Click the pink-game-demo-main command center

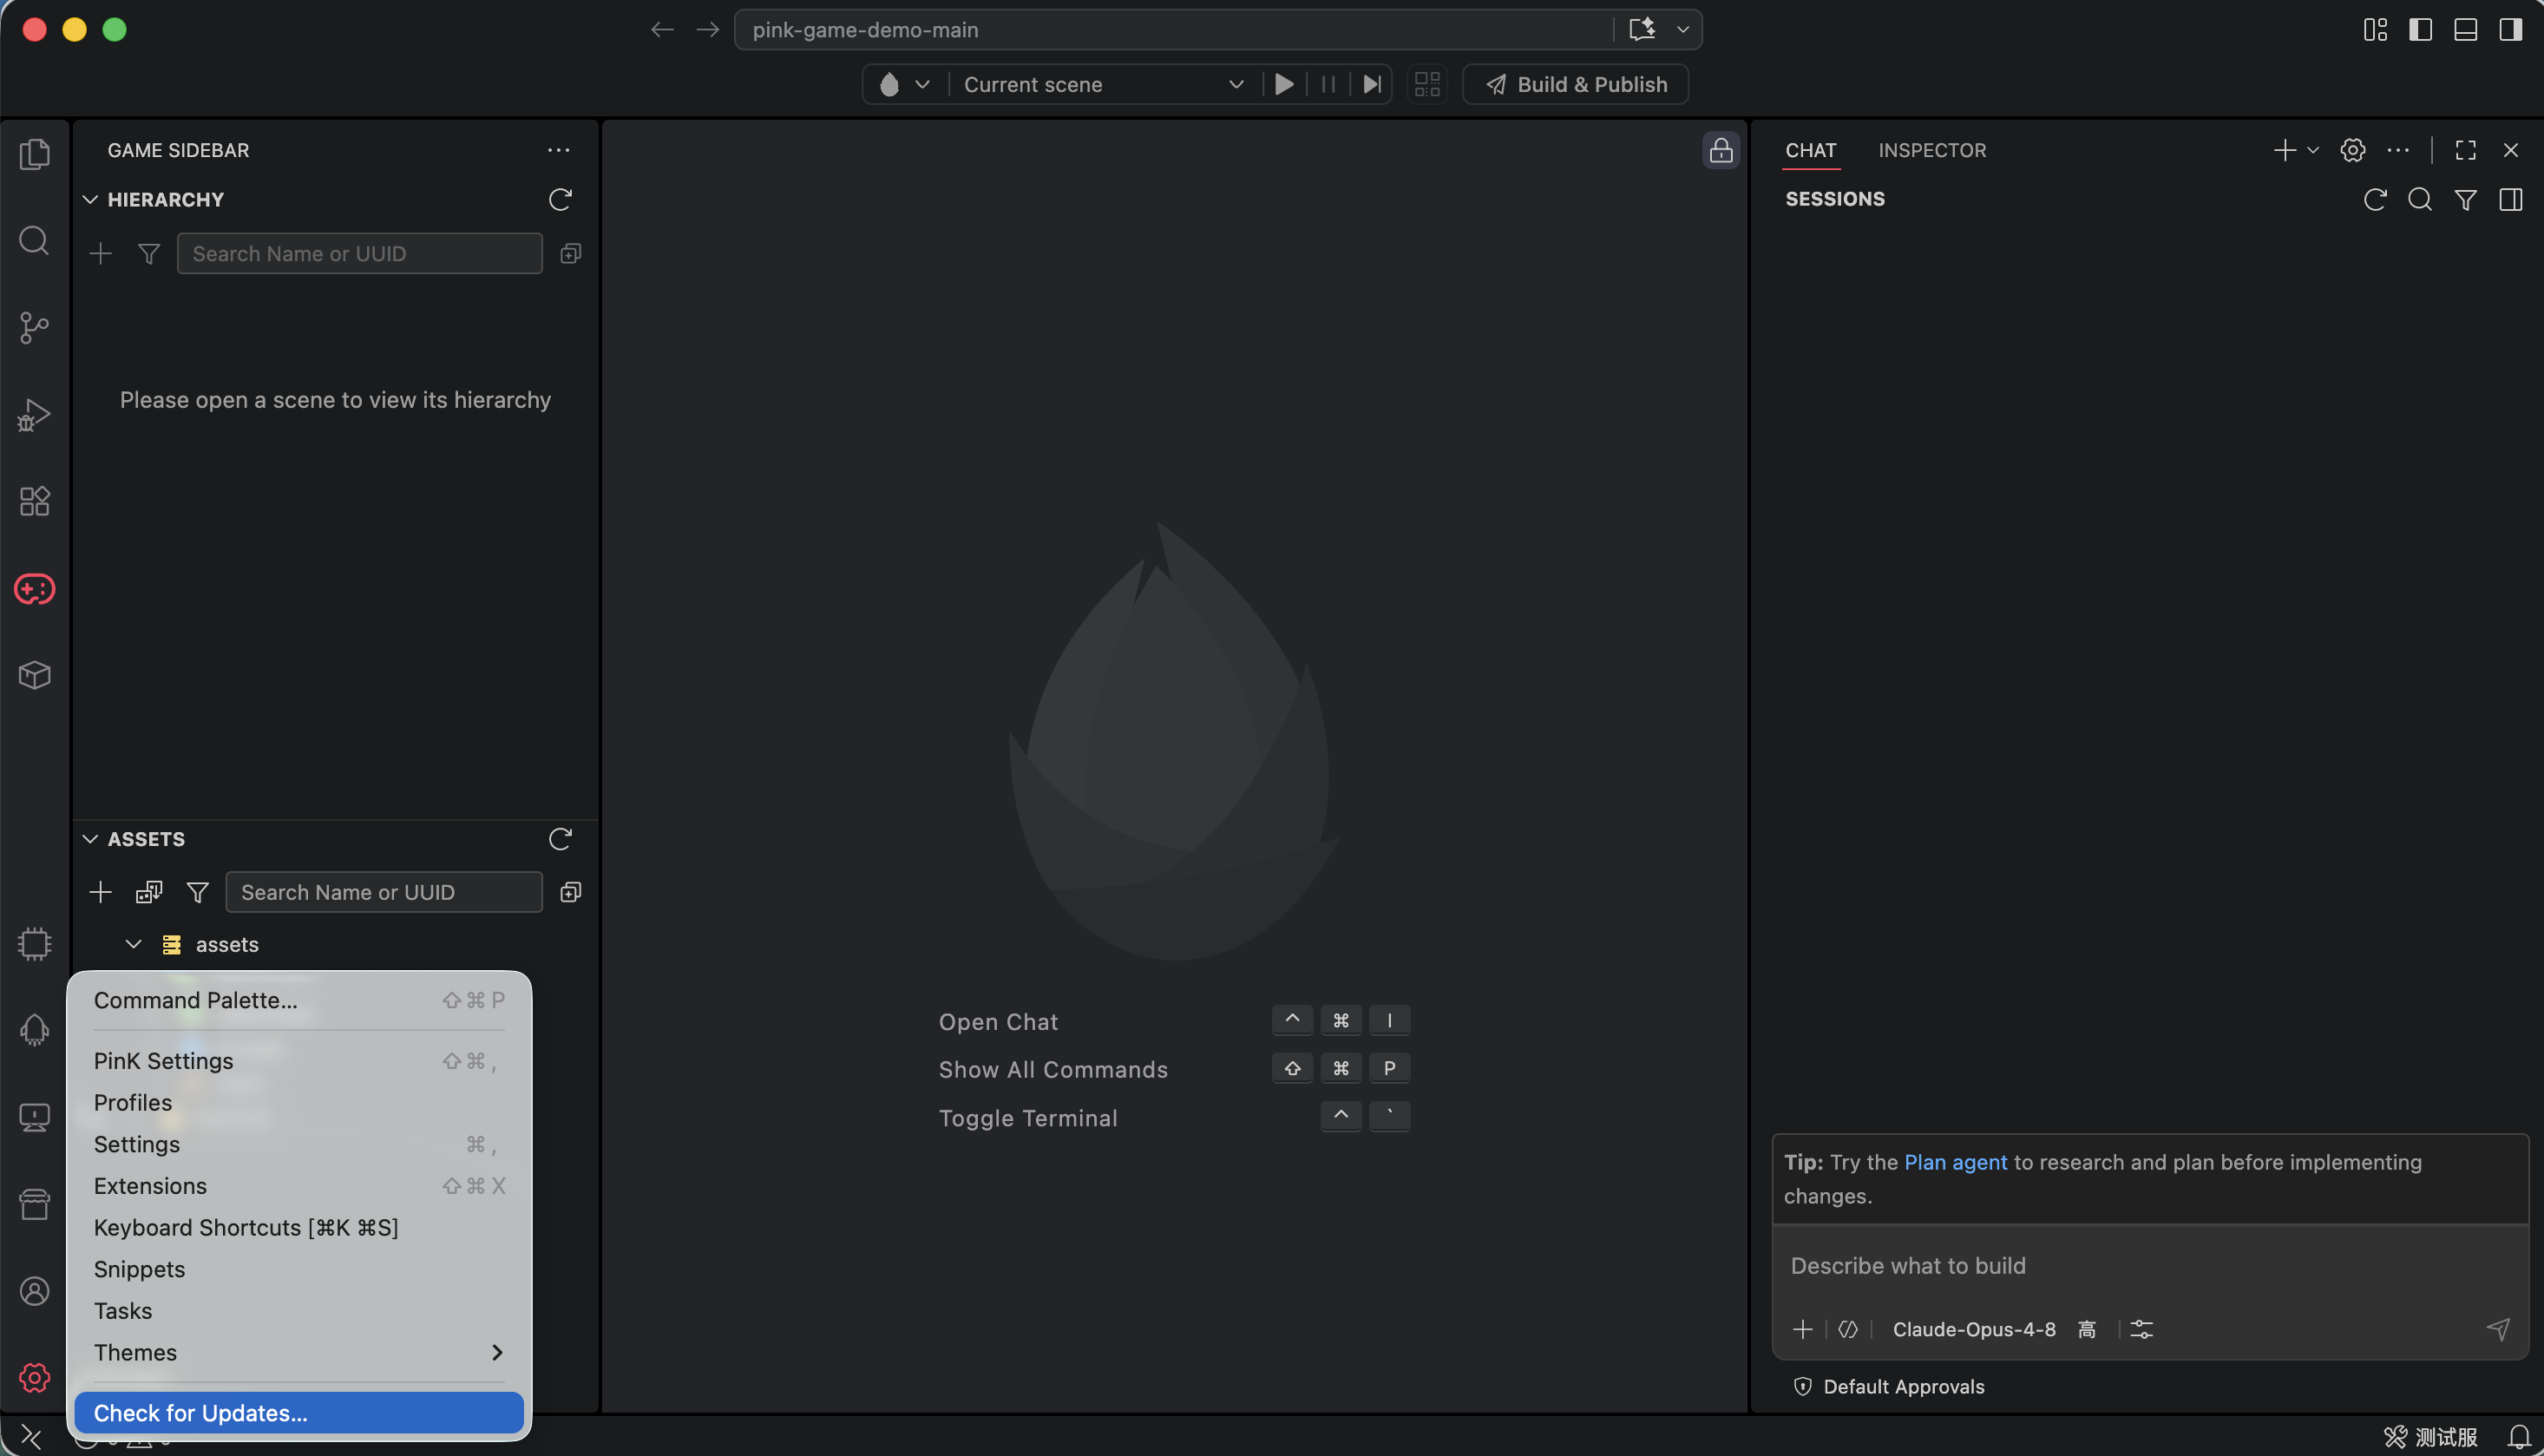point(1175,29)
